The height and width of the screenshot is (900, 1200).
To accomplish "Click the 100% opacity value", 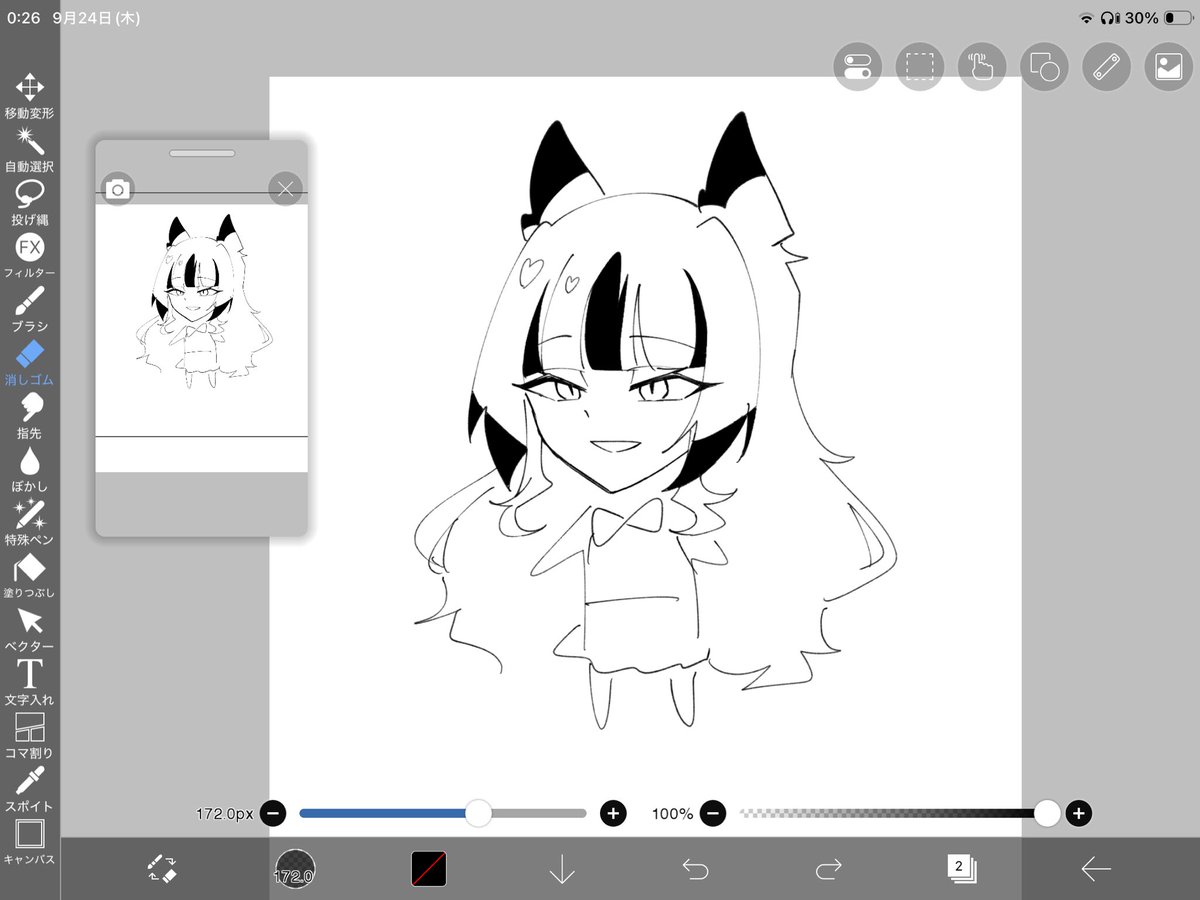I will click(672, 814).
